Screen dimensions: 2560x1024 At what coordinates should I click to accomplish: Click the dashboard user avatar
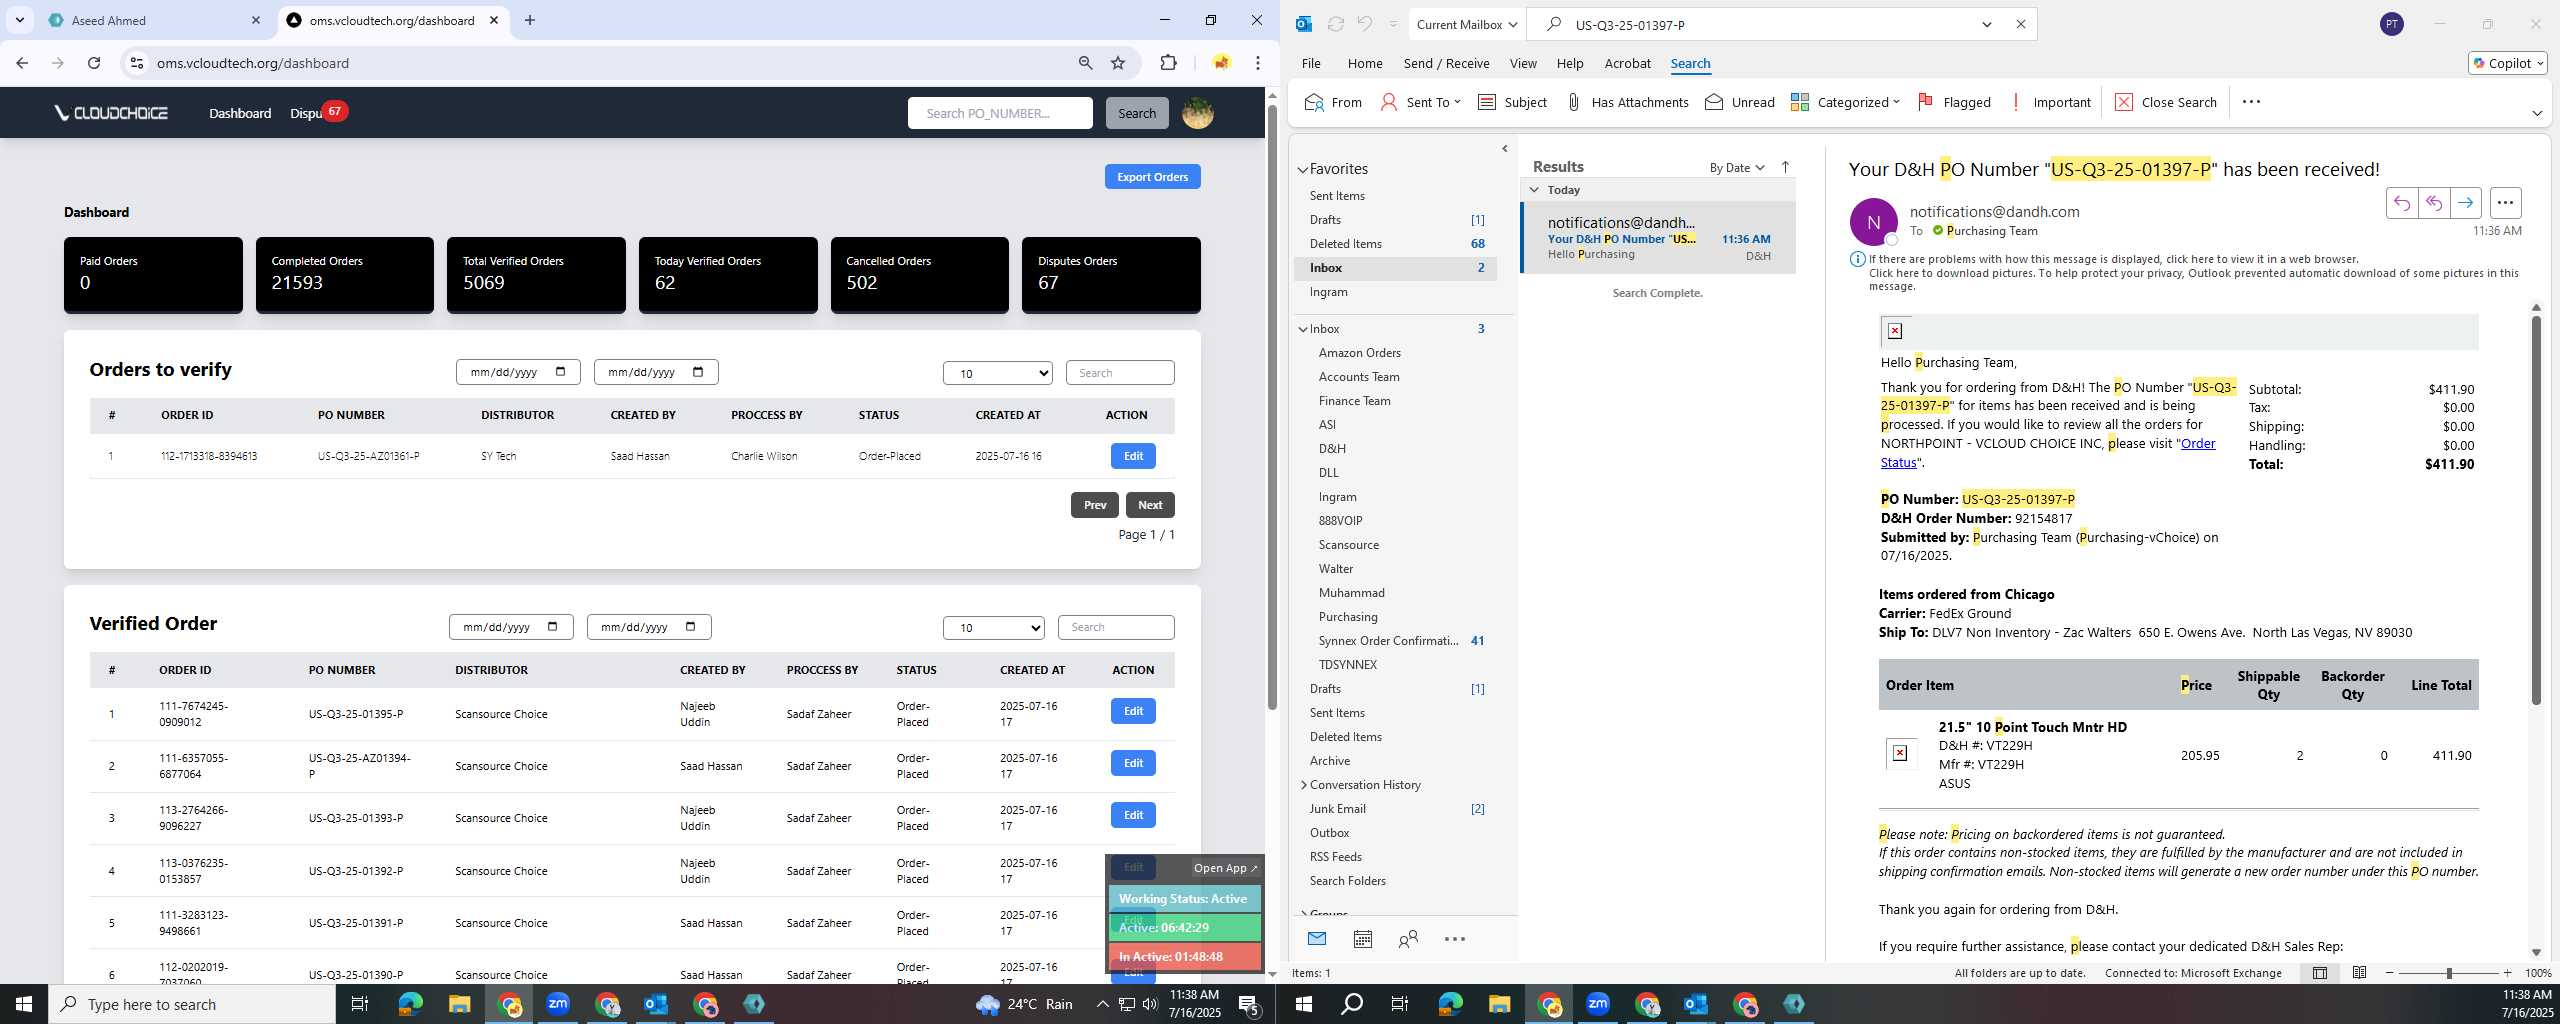click(x=1198, y=113)
